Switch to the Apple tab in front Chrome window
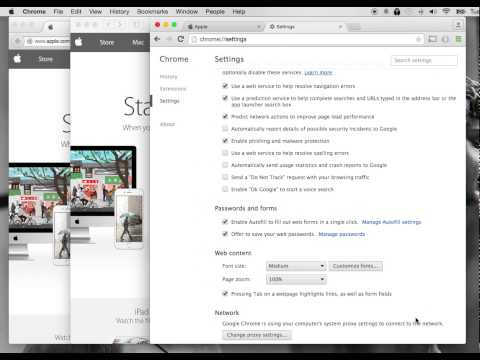Screen dimensions: 480x360 pyautogui.click(x=223, y=27)
